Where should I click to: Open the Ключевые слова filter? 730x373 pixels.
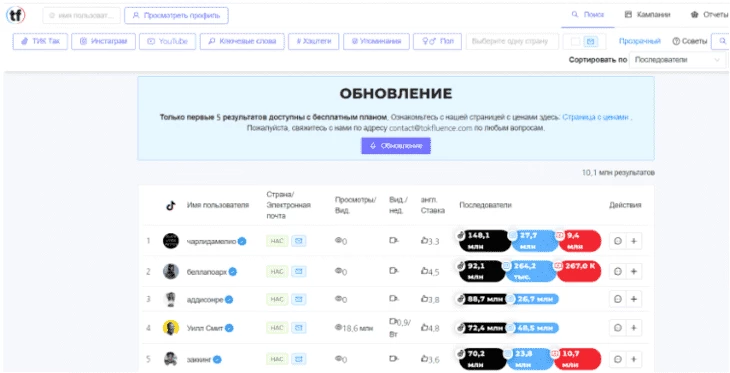(x=242, y=41)
